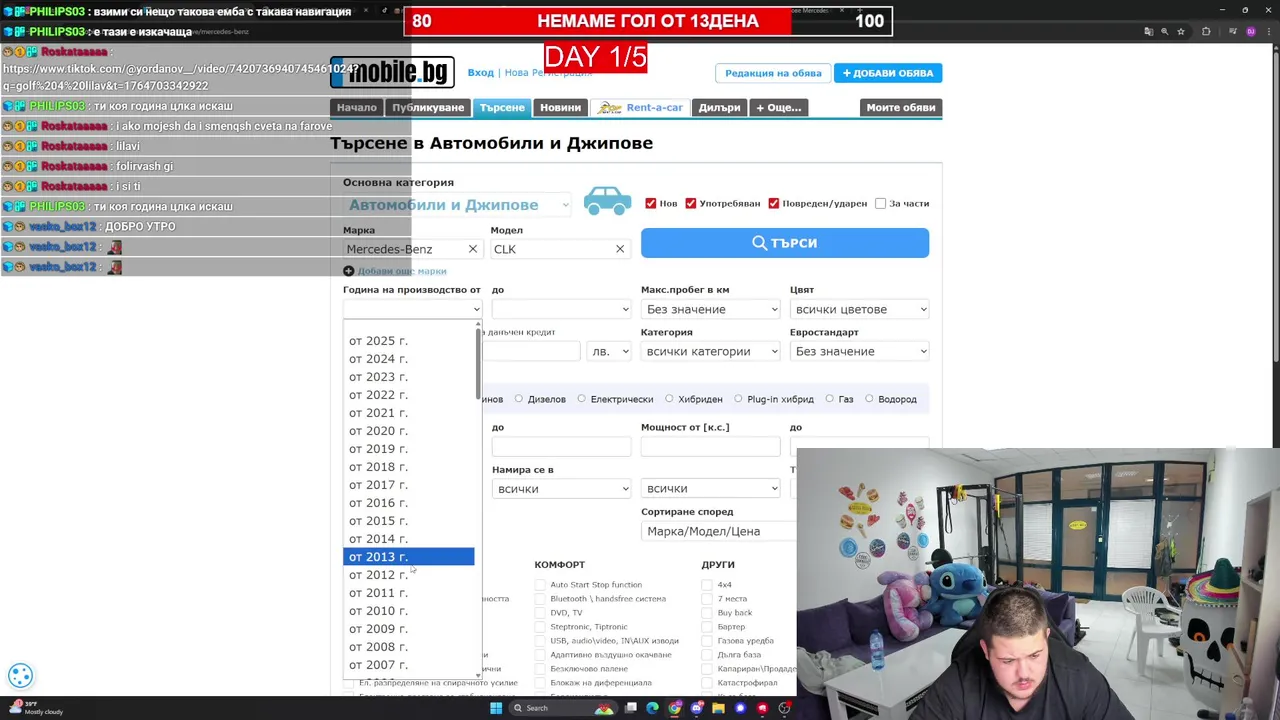This screenshot has height=720, width=1280.
Task: Open the Макс. пробег в км dropdown
Action: pyautogui.click(x=710, y=309)
